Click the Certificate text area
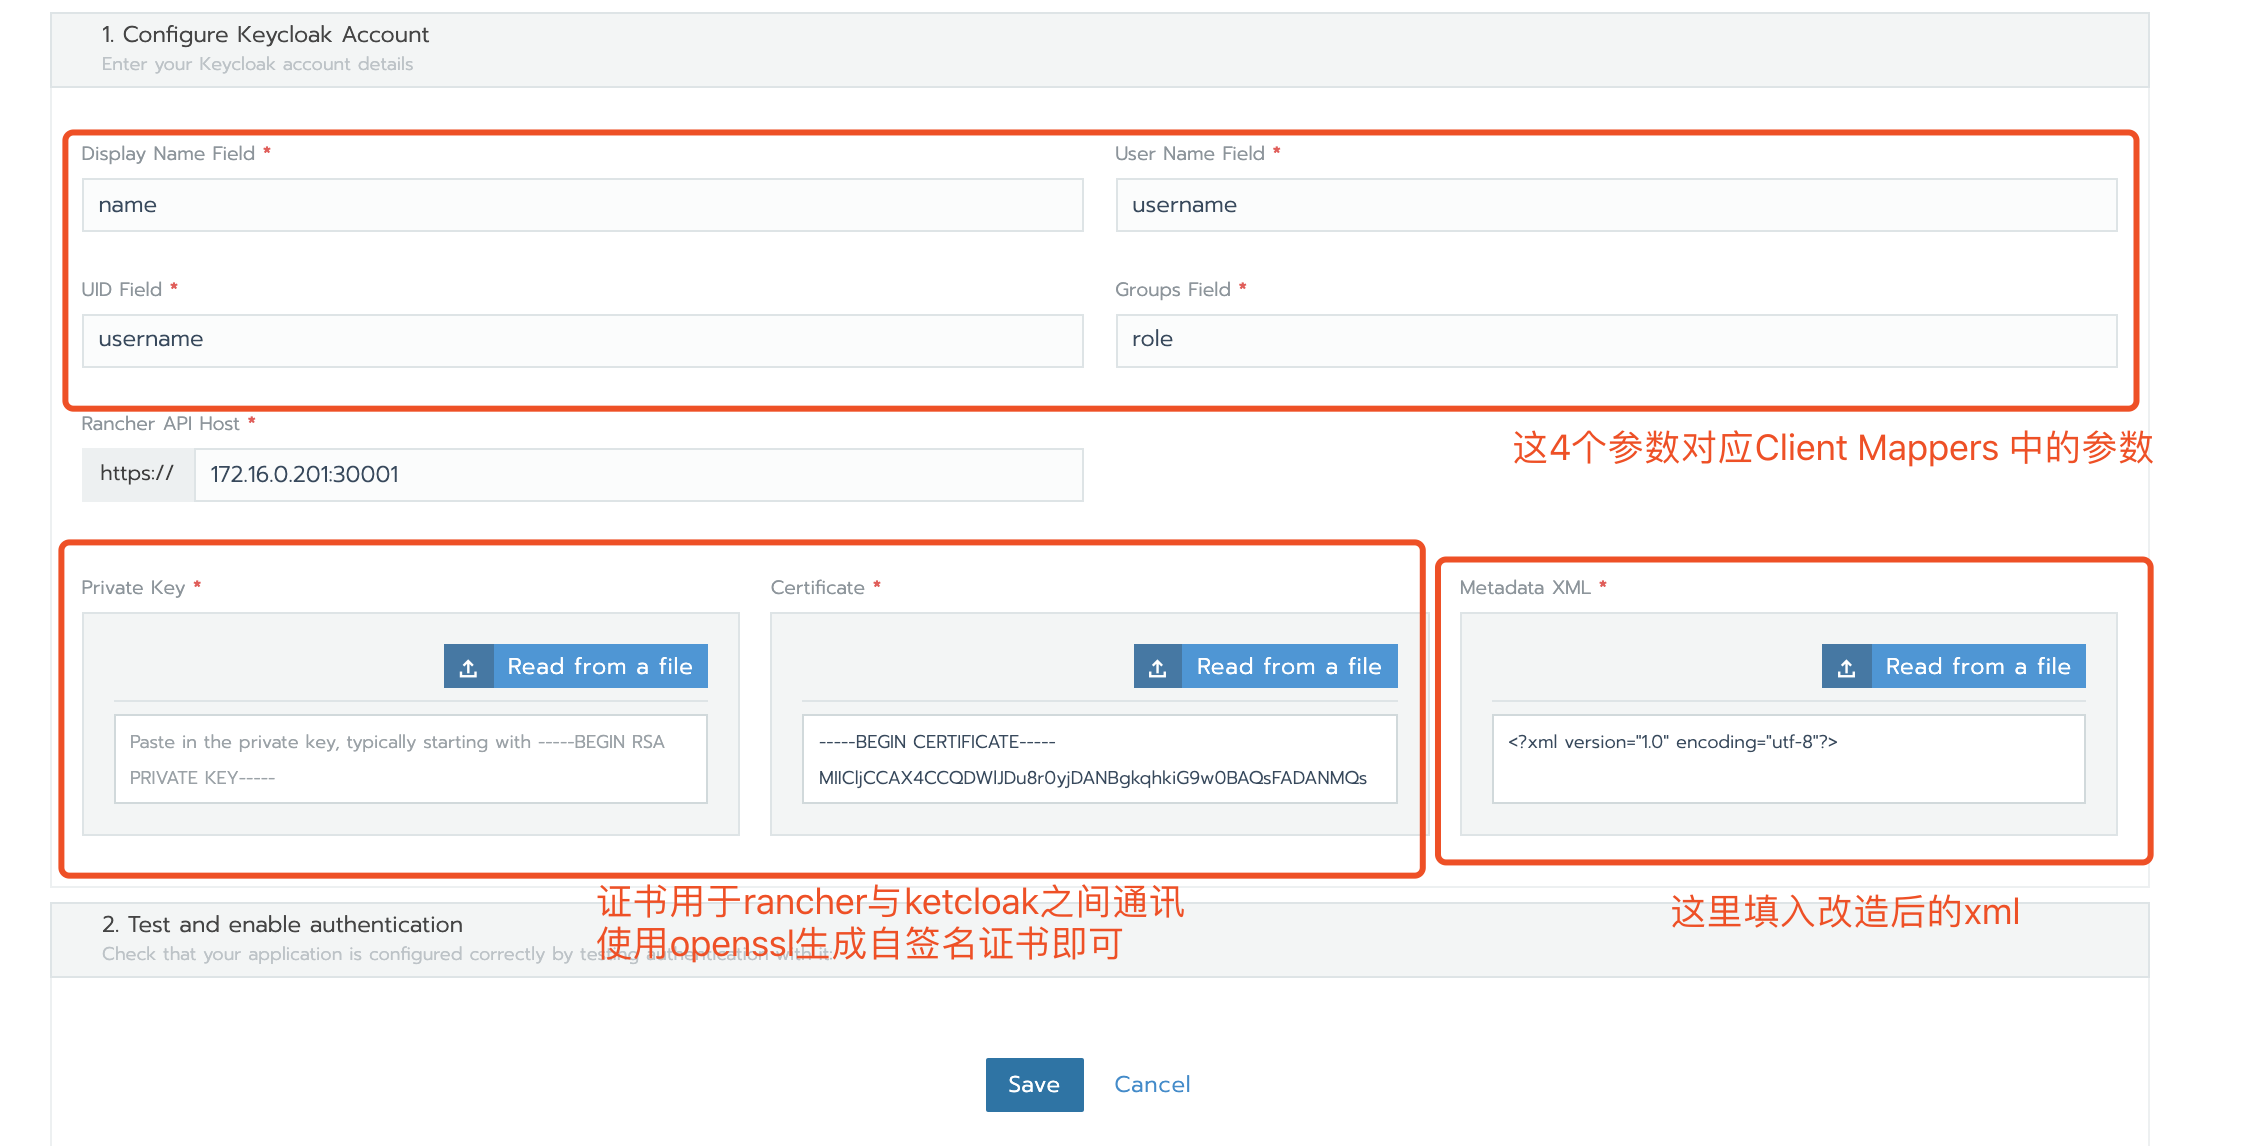2258x1146 pixels. point(1100,759)
